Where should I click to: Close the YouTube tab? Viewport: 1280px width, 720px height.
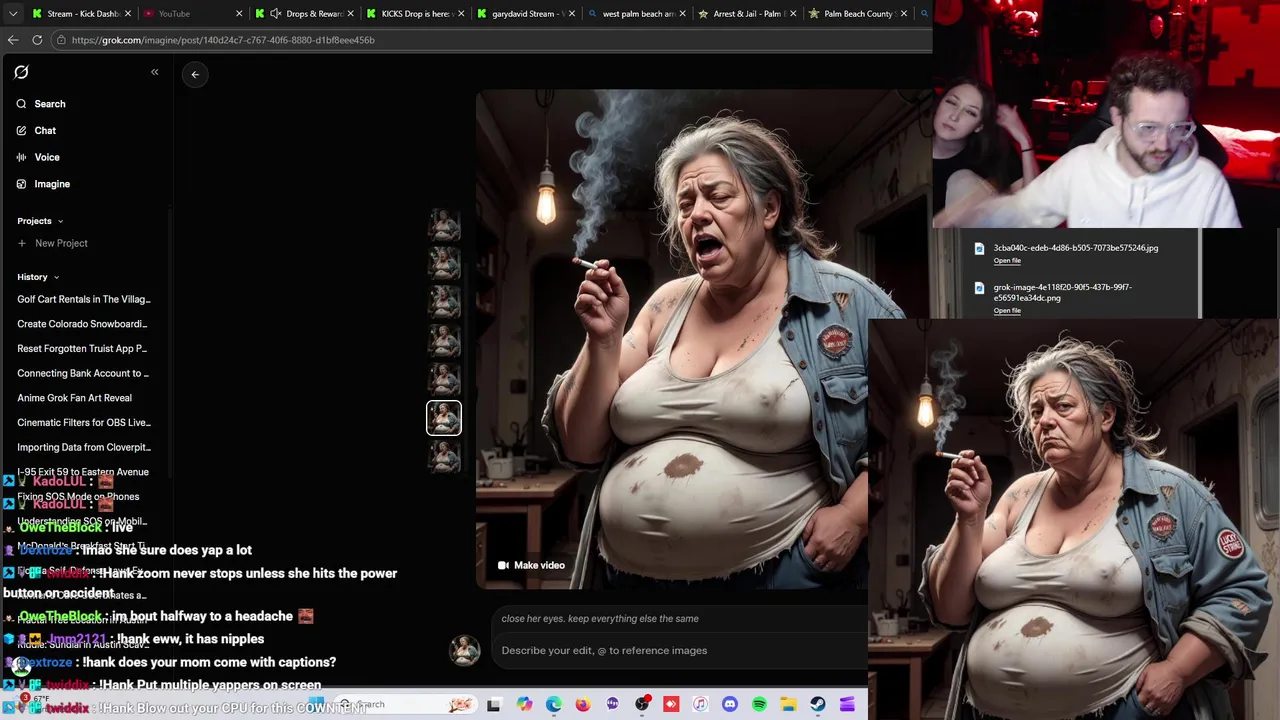coord(239,14)
